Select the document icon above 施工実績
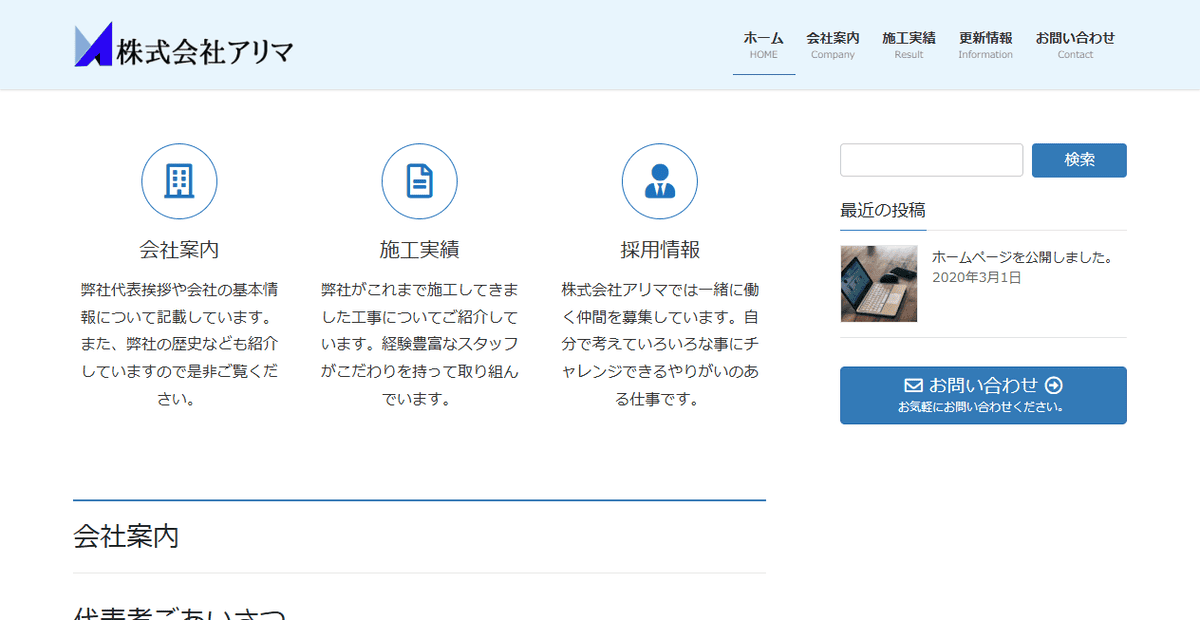The width and height of the screenshot is (1200, 620). pyautogui.click(x=419, y=181)
